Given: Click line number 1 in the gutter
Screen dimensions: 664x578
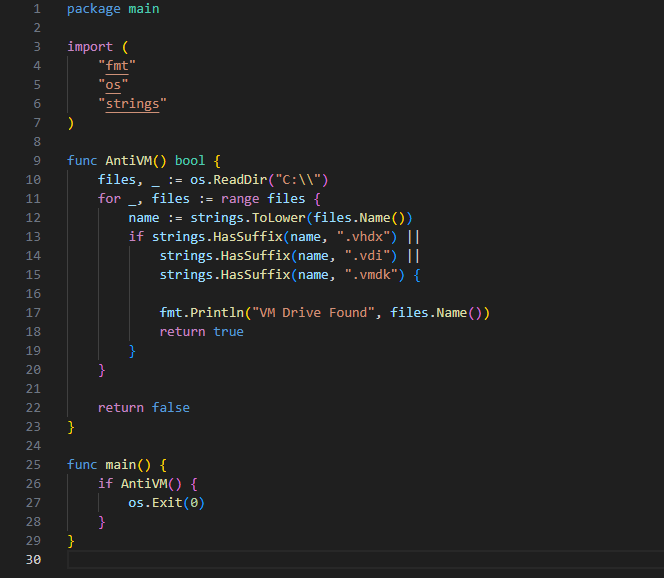Looking at the screenshot, I should (x=37, y=9).
